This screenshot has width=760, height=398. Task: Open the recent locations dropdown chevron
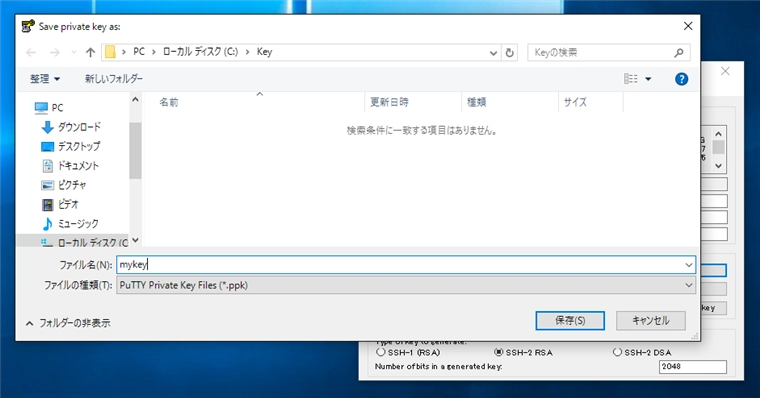pos(74,52)
